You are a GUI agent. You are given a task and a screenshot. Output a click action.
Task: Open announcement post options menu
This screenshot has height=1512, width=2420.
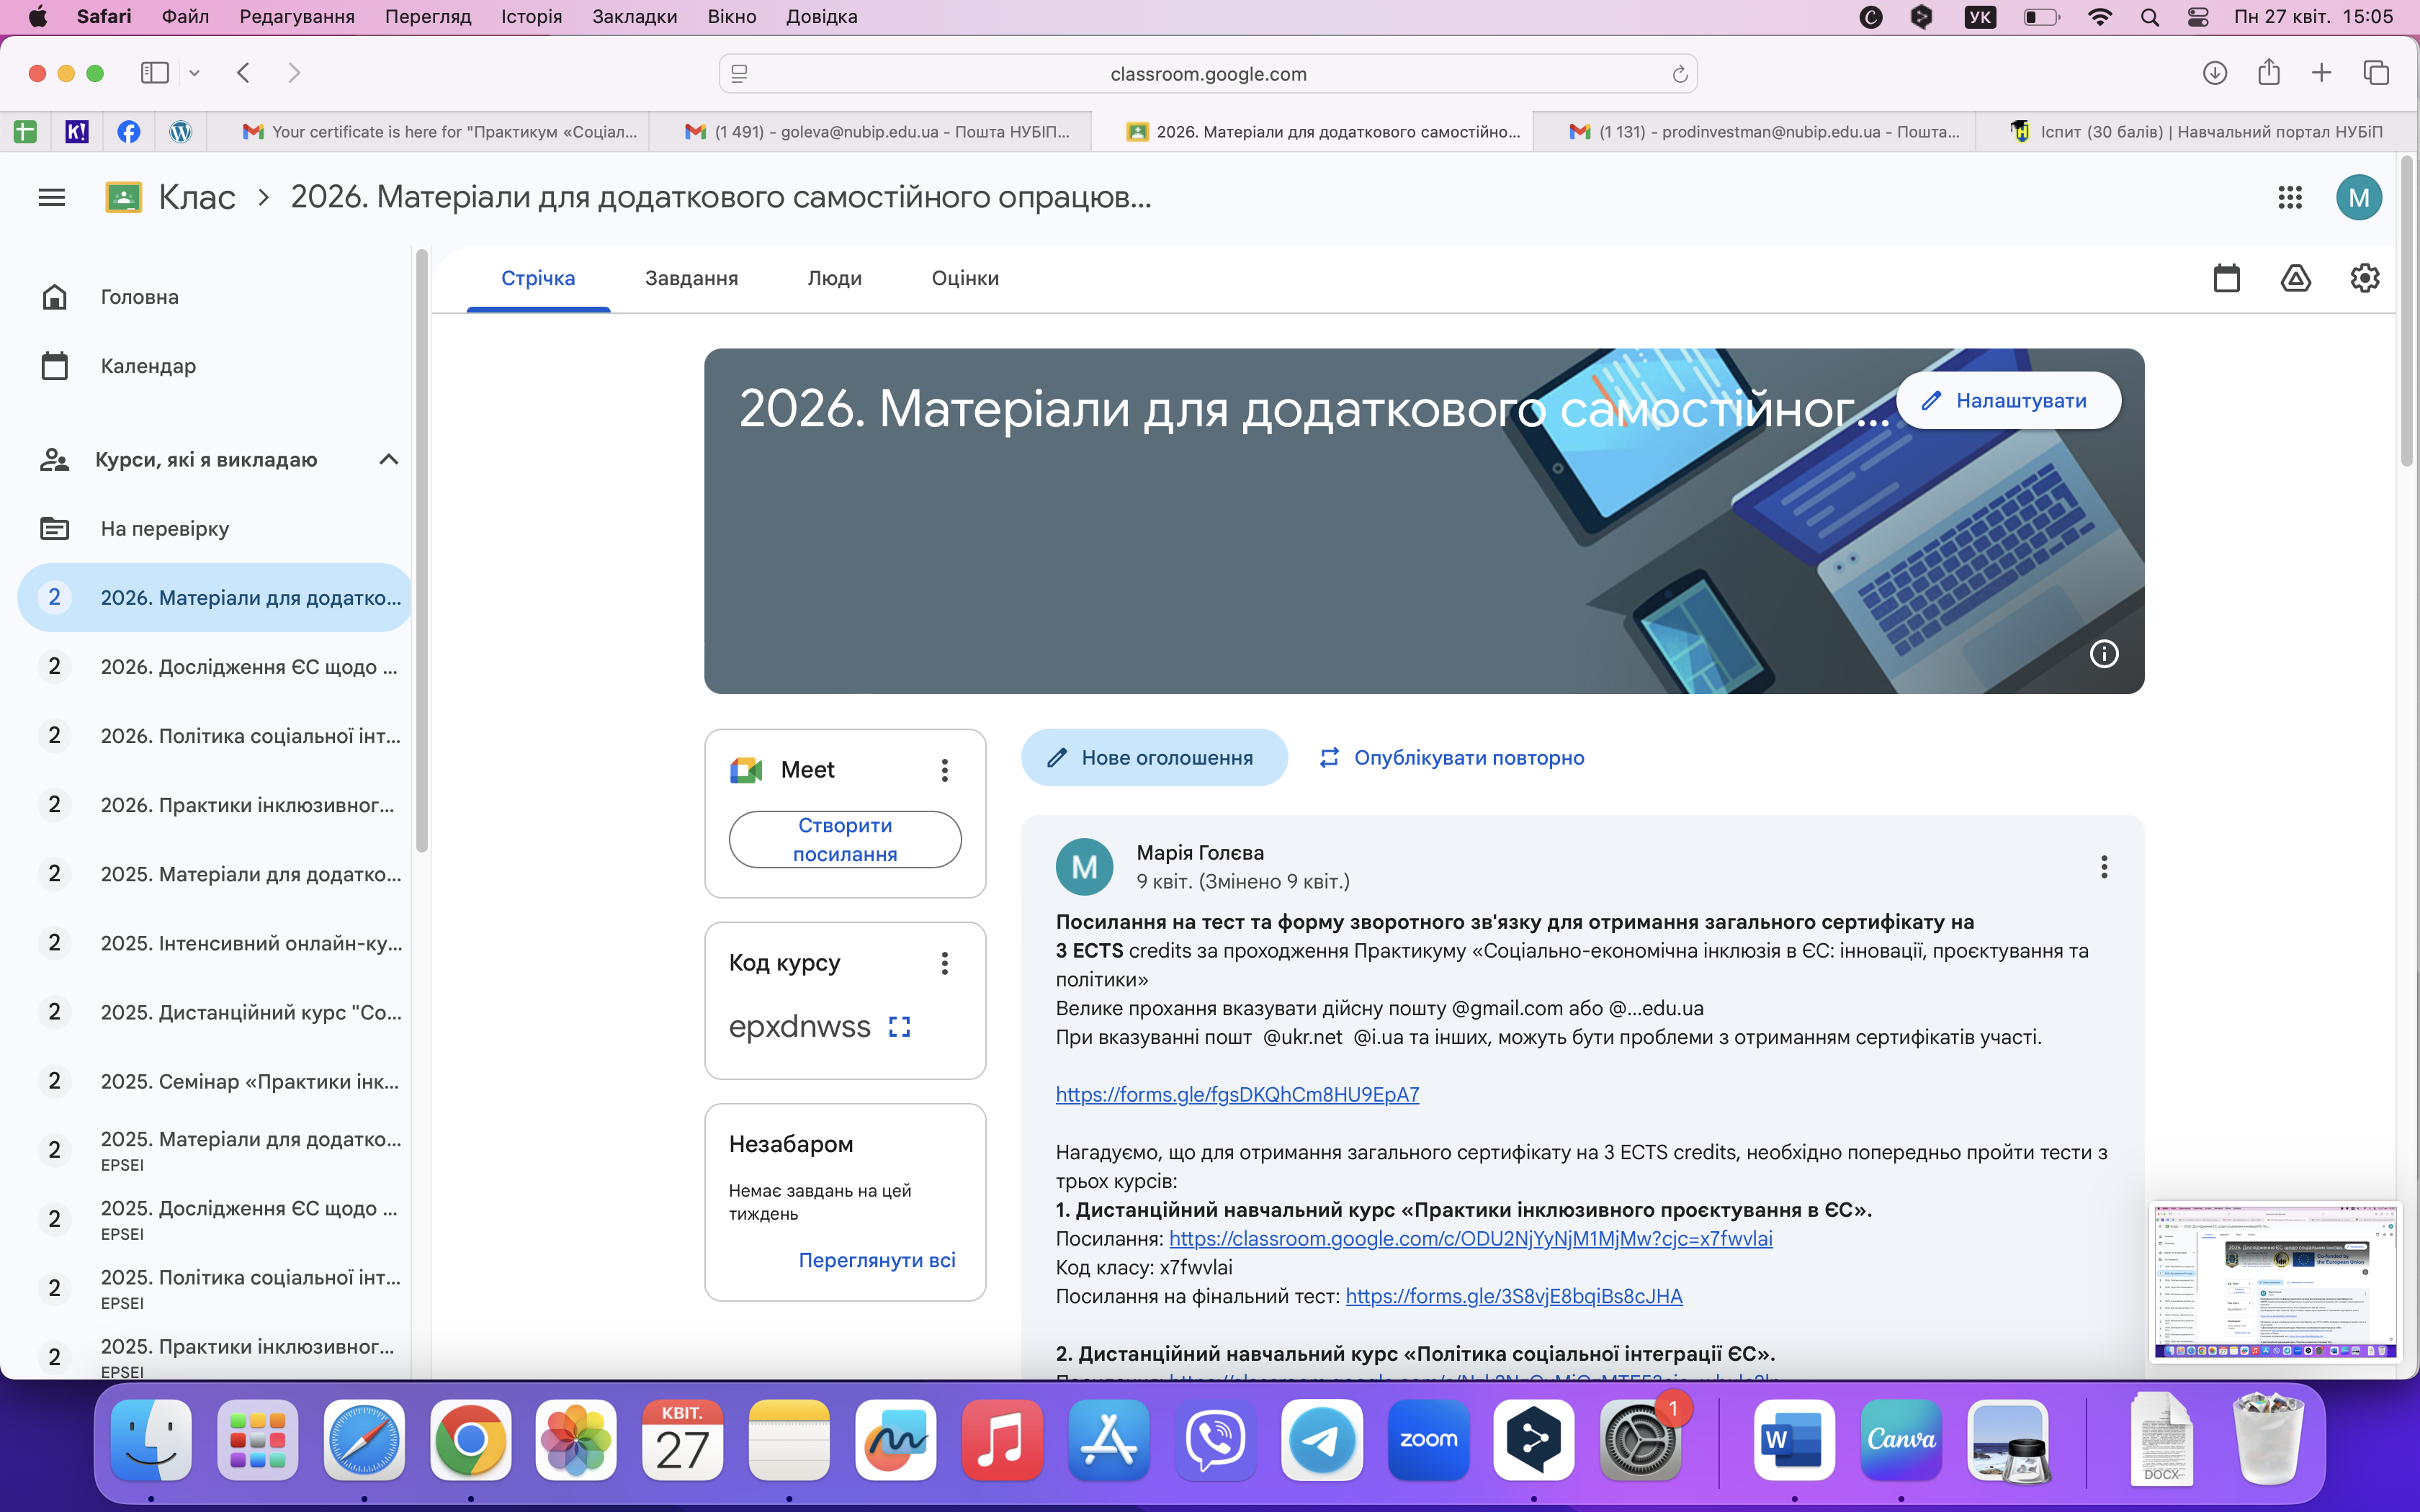[x=2104, y=867]
